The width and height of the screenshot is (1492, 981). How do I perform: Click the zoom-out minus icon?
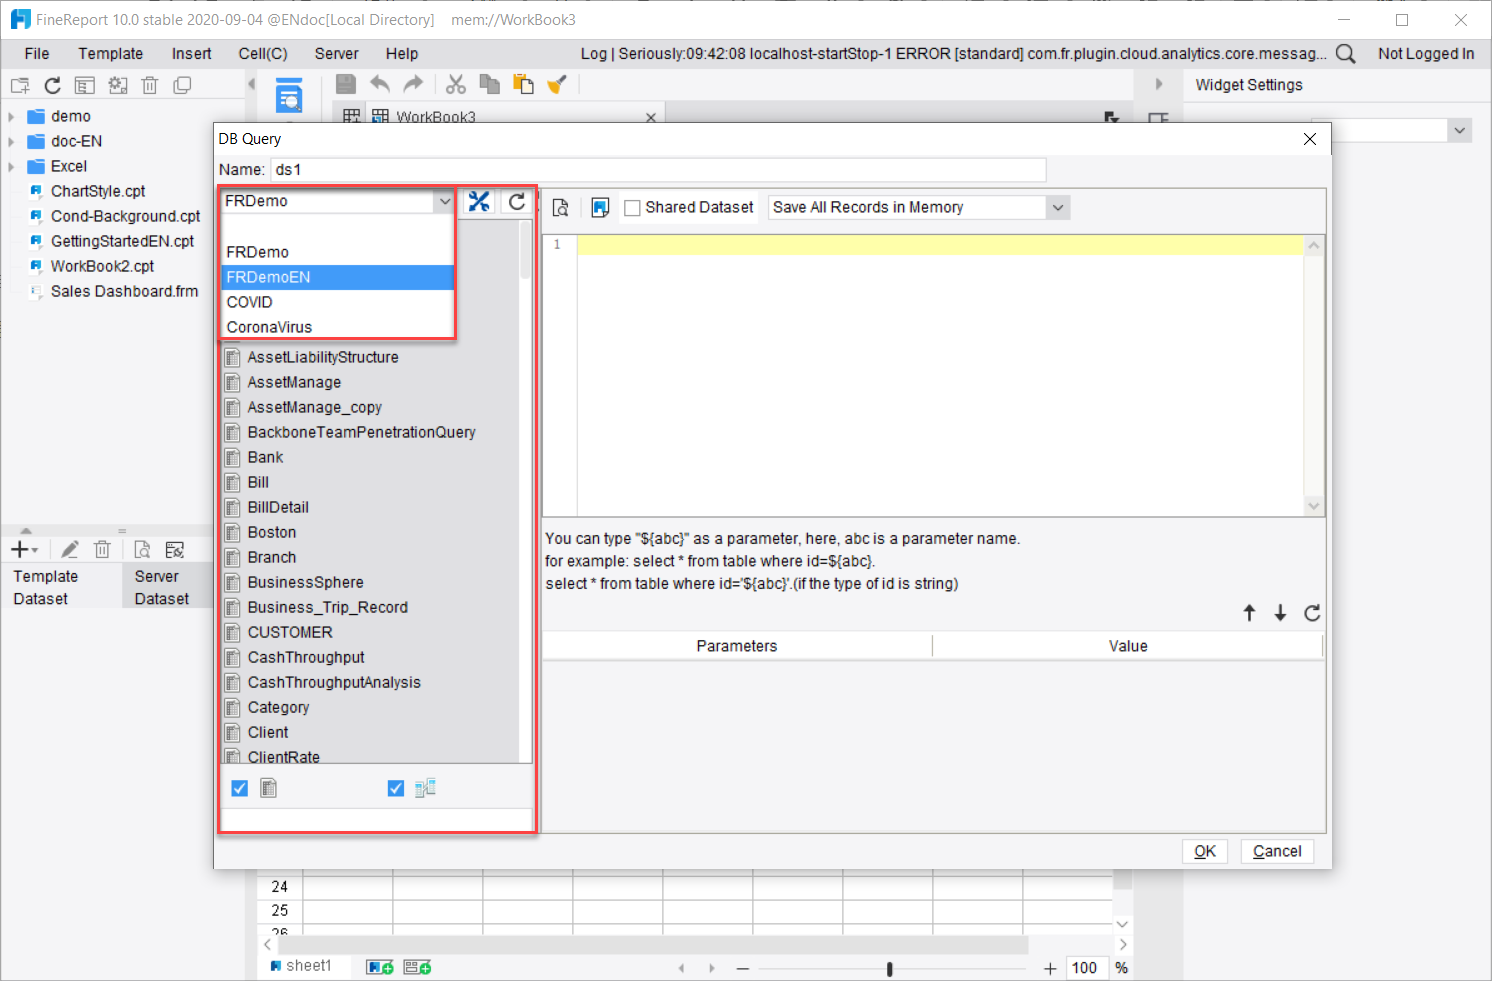coord(743,968)
